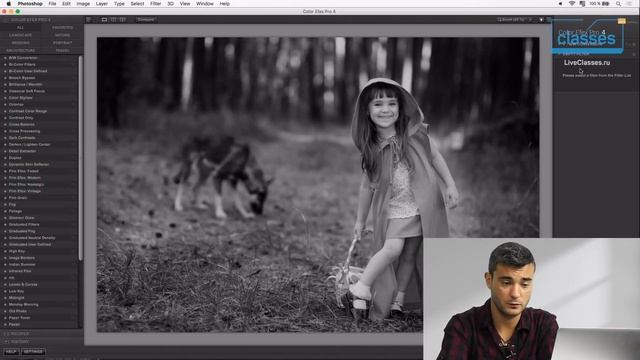The width and height of the screenshot is (640, 360).
Task: Switch to NATURE filter category
Action: point(62,35)
